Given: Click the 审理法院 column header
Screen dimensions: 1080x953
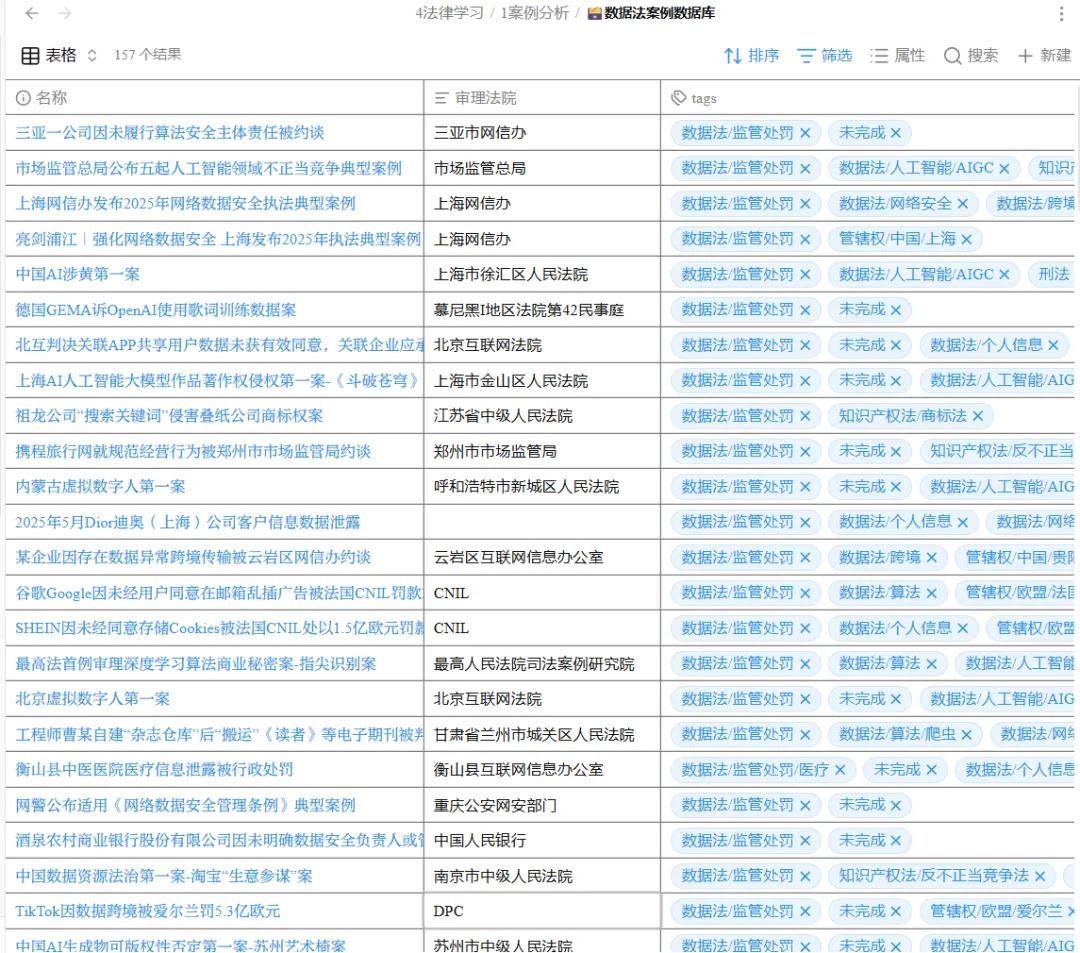Looking at the screenshot, I should 542,98.
